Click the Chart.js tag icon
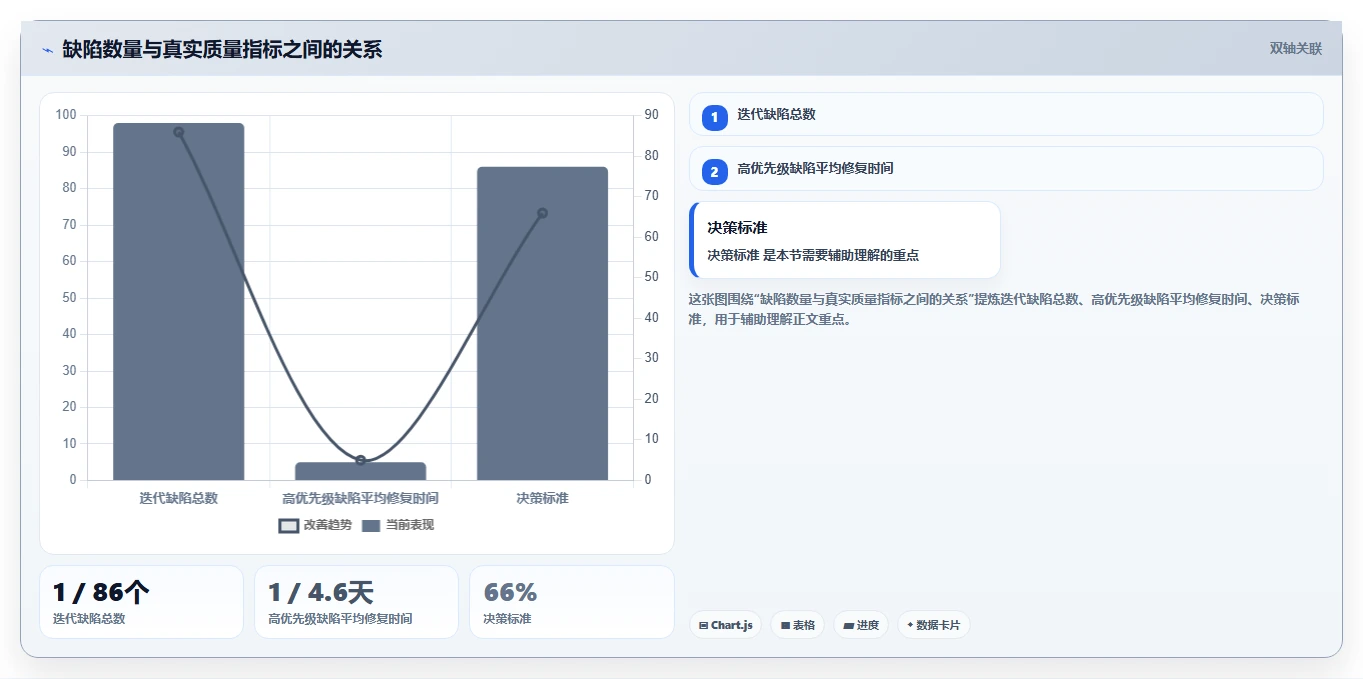The width and height of the screenshot is (1363, 679). tap(704, 626)
